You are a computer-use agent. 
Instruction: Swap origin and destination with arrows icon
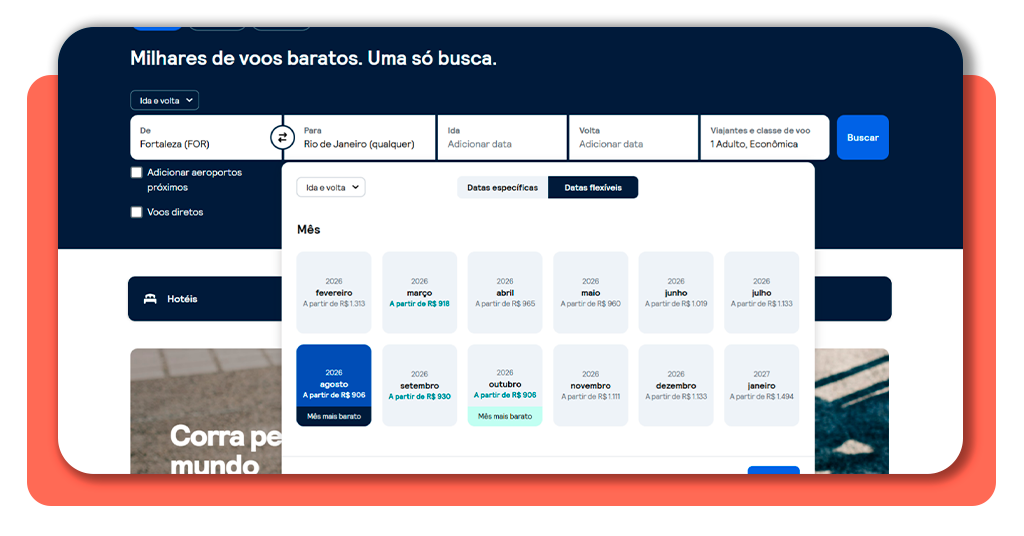click(282, 138)
